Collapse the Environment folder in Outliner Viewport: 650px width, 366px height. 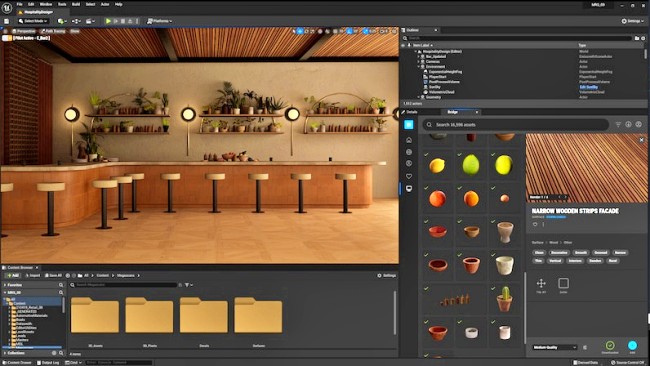(419, 66)
